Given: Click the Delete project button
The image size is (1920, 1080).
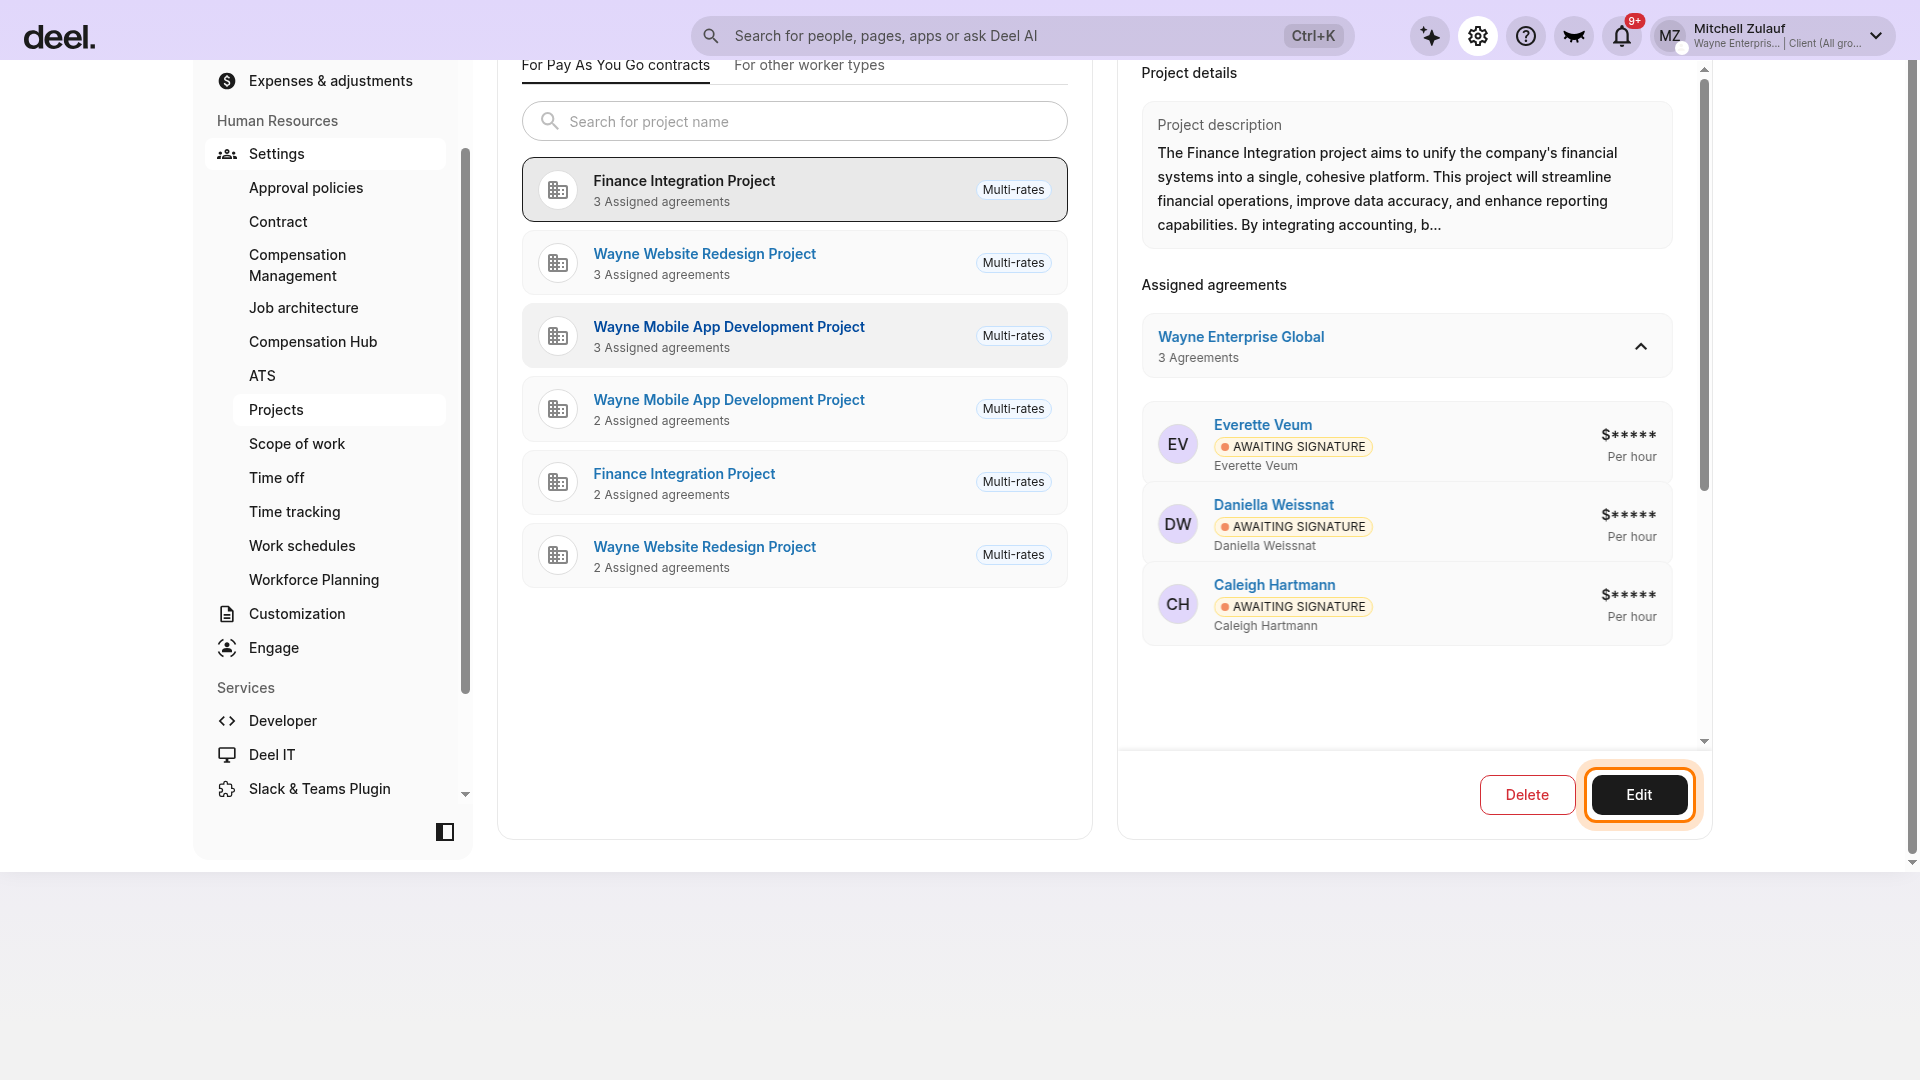Looking at the screenshot, I should 1527,795.
